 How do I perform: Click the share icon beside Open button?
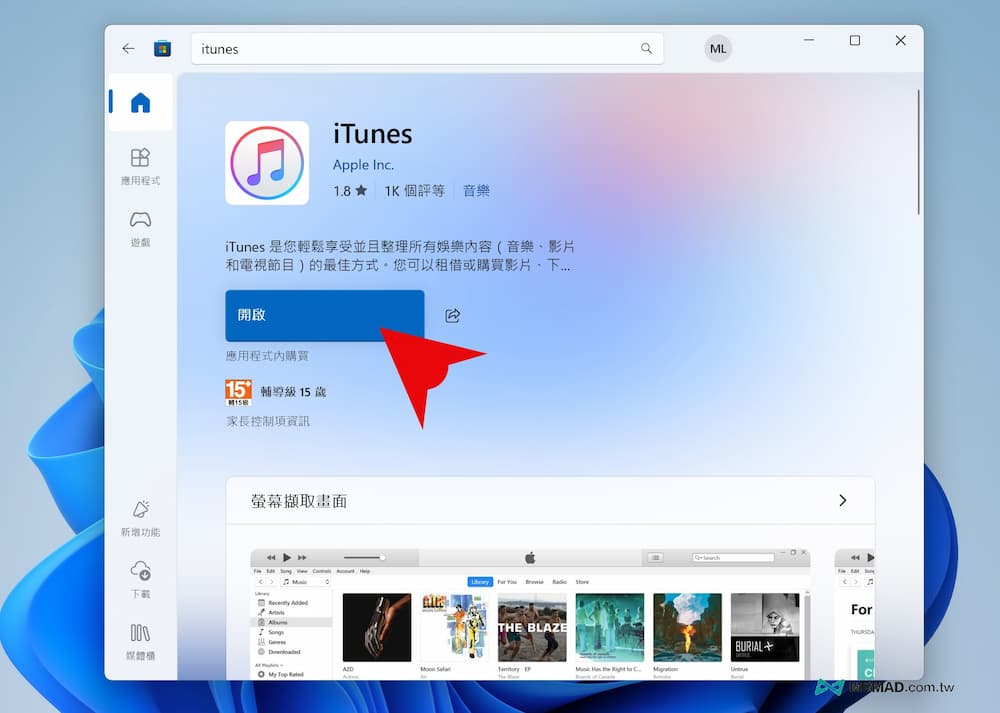pos(452,316)
